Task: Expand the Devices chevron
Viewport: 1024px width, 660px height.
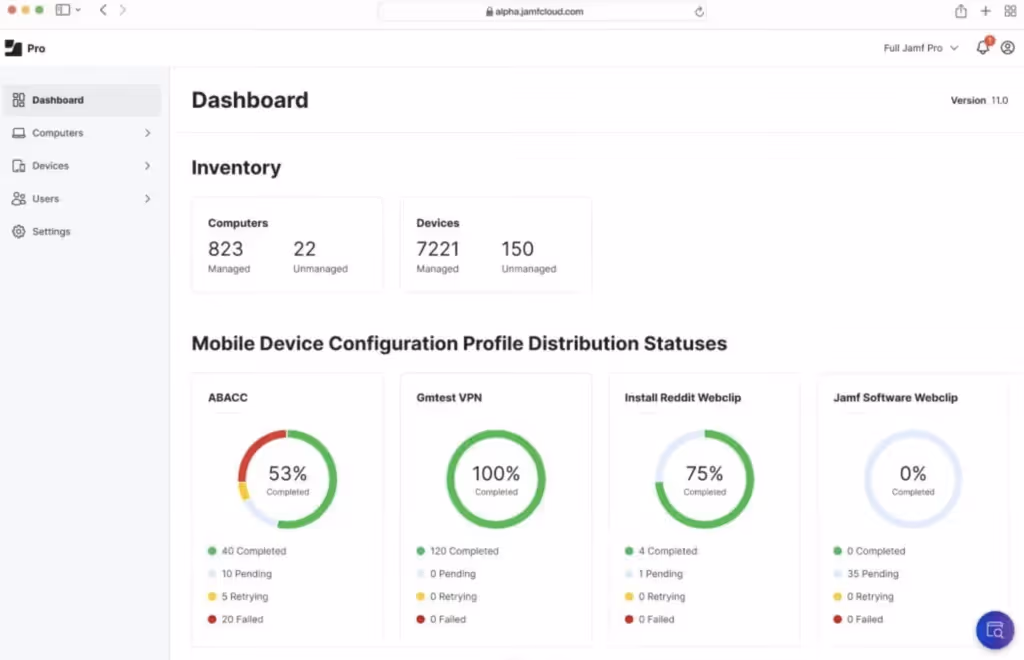Action: pyautogui.click(x=148, y=166)
